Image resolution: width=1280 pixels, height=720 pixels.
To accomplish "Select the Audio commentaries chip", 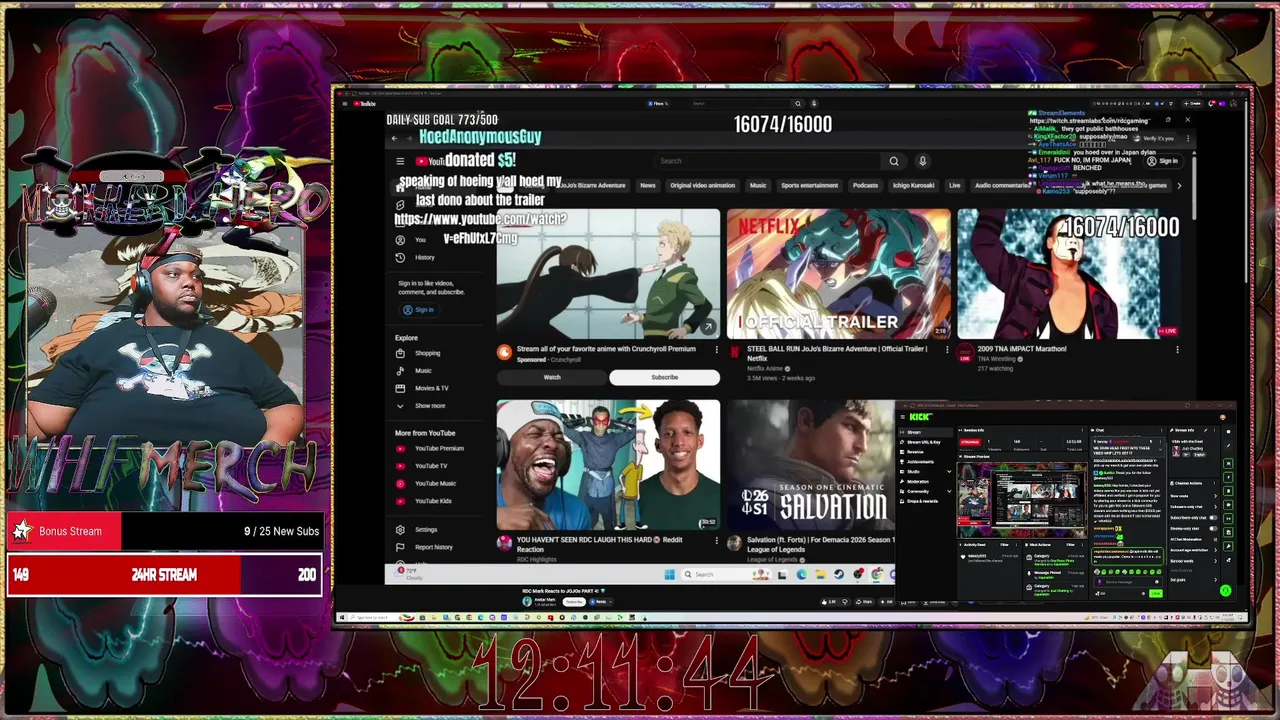I will point(1001,185).
